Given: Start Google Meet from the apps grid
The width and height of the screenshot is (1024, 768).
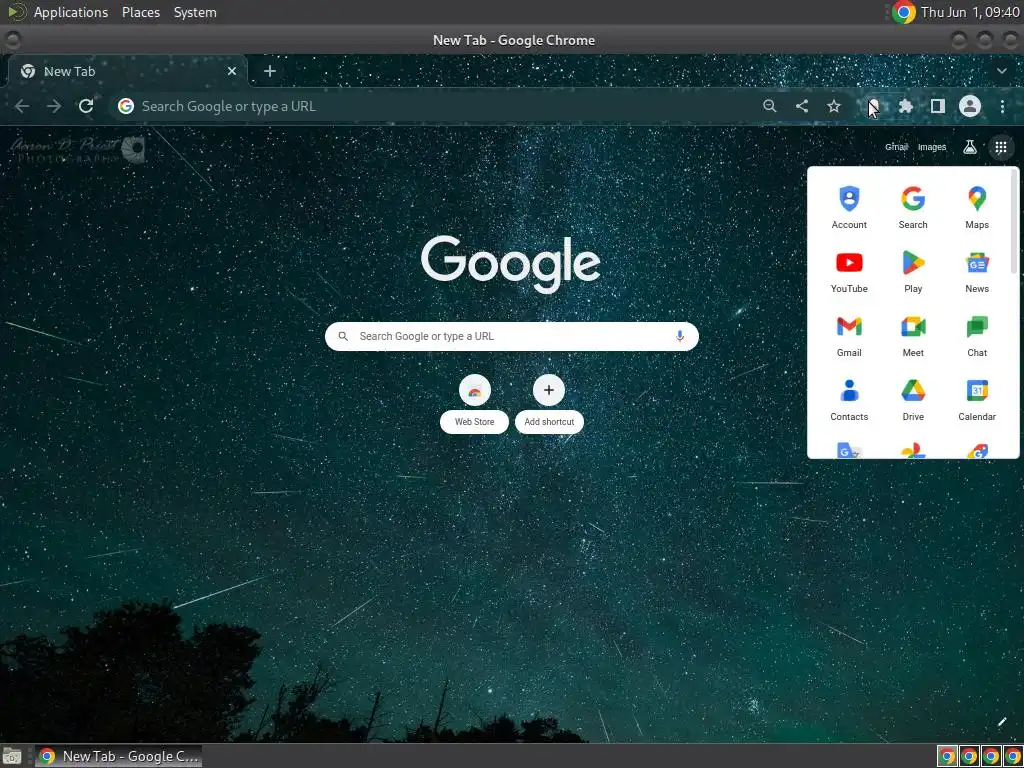Looking at the screenshot, I should coord(913,335).
